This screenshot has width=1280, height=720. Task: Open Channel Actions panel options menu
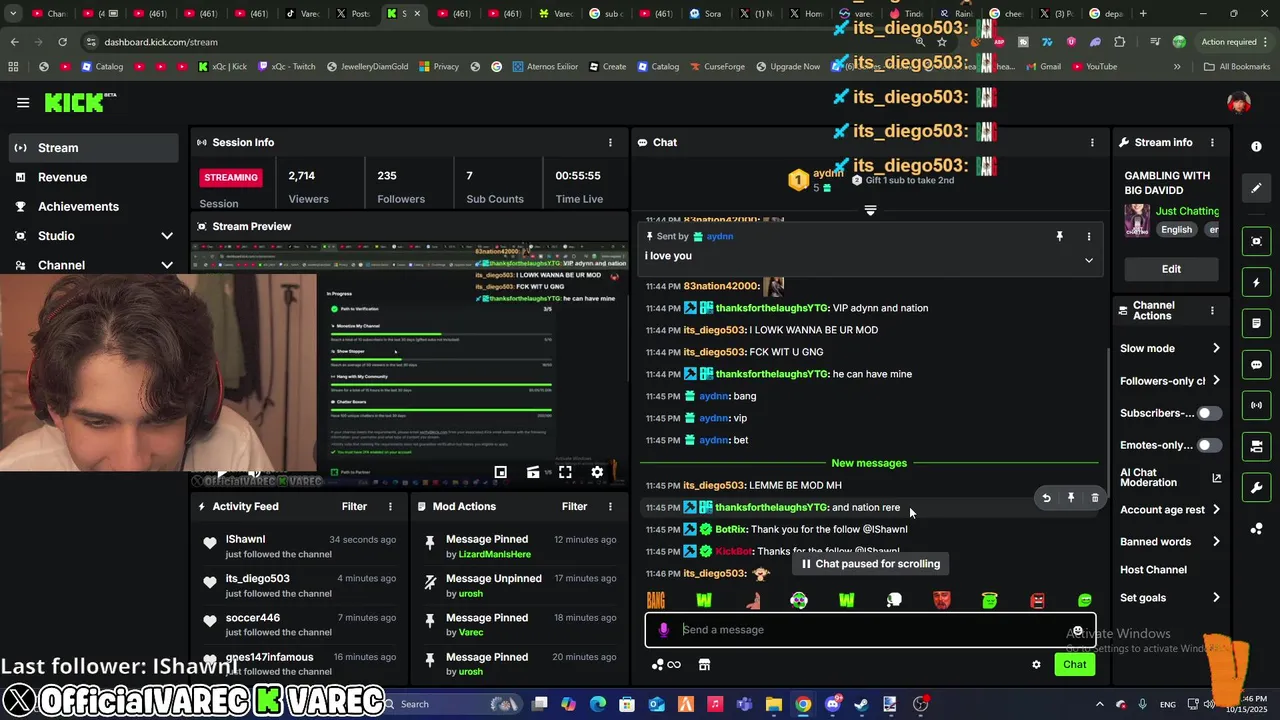1212,311
